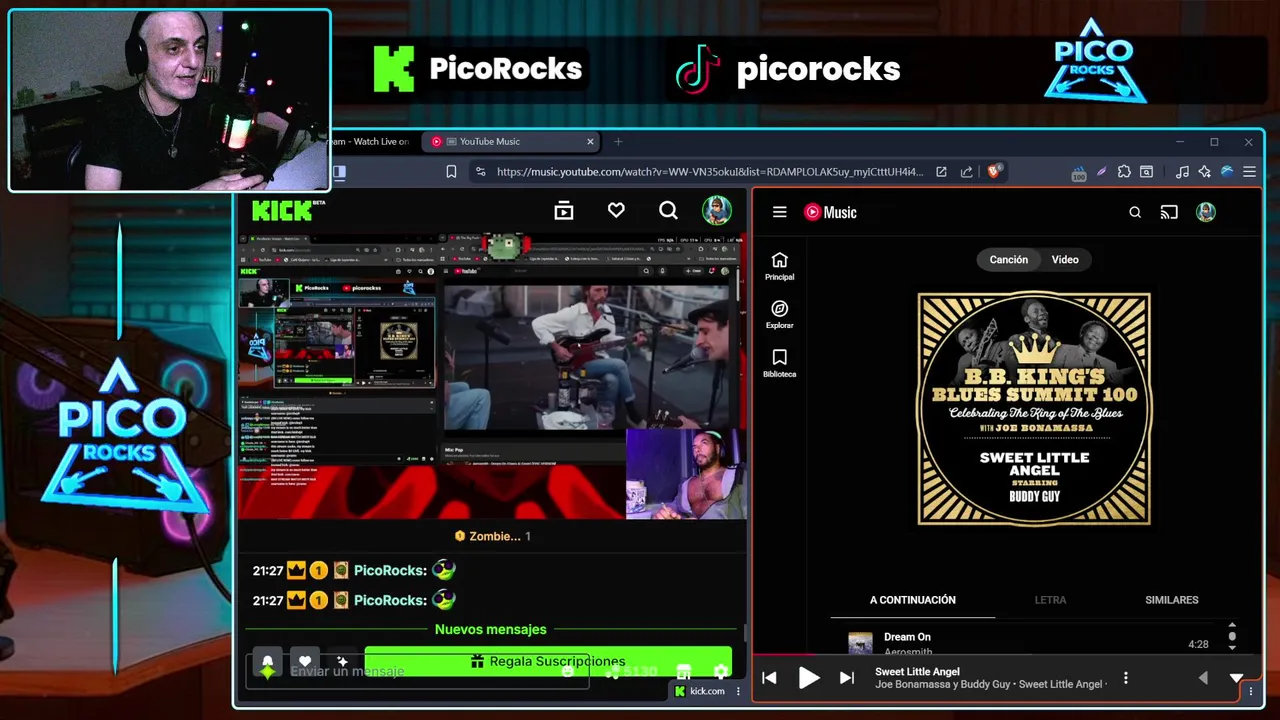Click the cast to device icon

pyautogui.click(x=1169, y=212)
